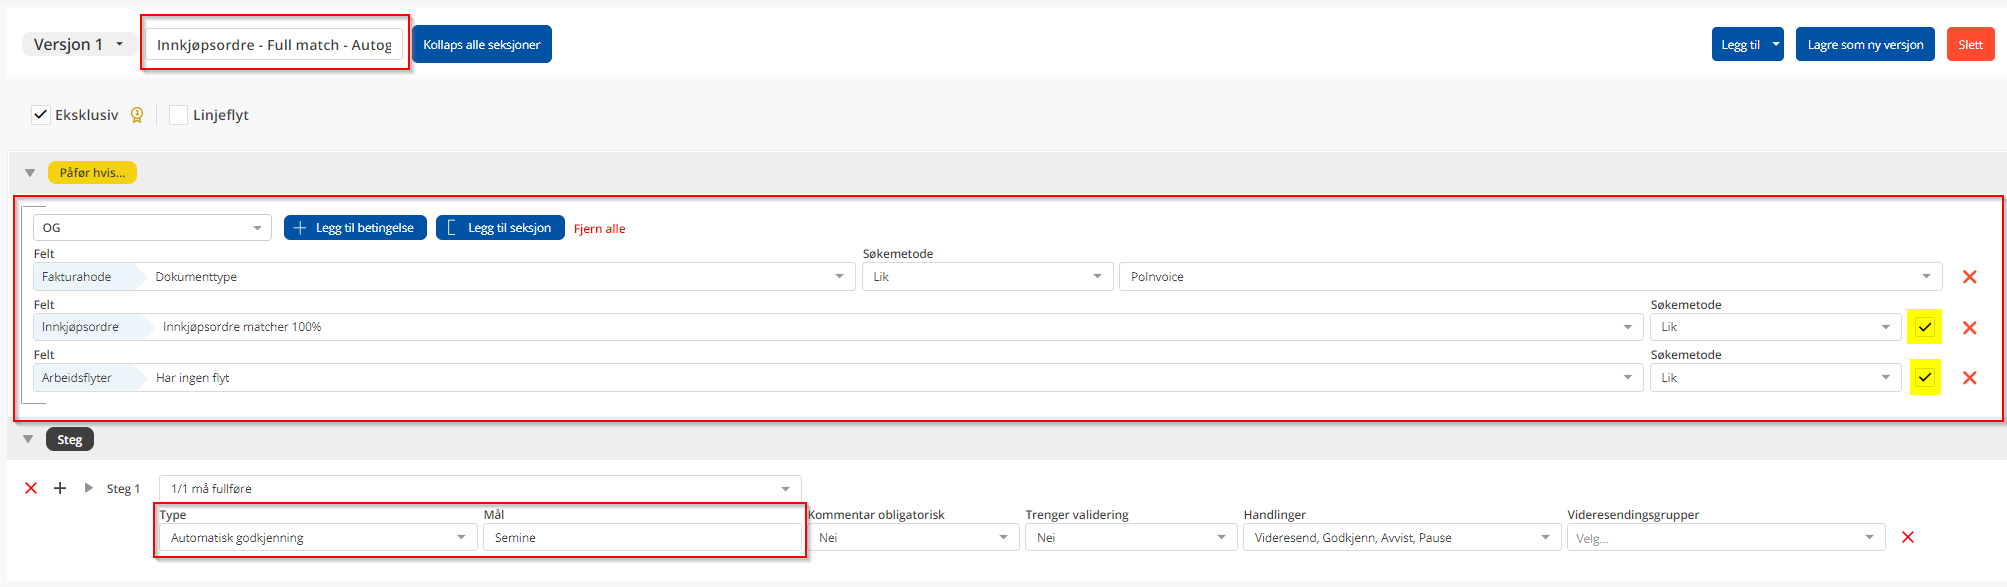
Task: Click the yellow award icon beside Eksklusiv
Action: pyautogui.click(x=137, y=115)
